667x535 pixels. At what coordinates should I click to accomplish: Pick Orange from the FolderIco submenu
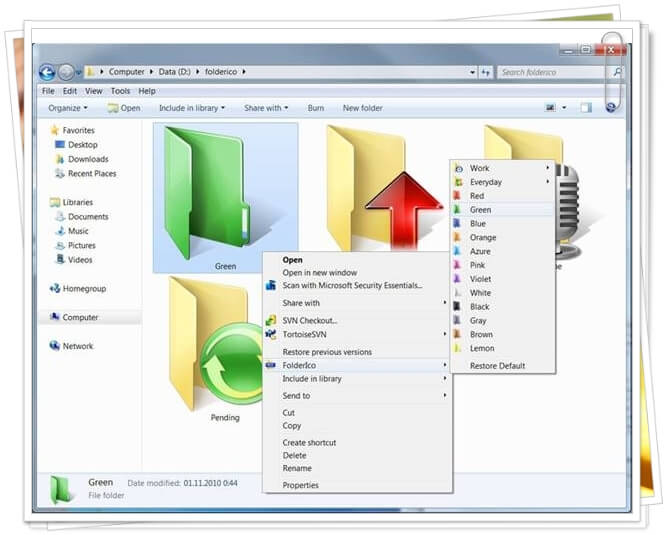click(503, 237)
